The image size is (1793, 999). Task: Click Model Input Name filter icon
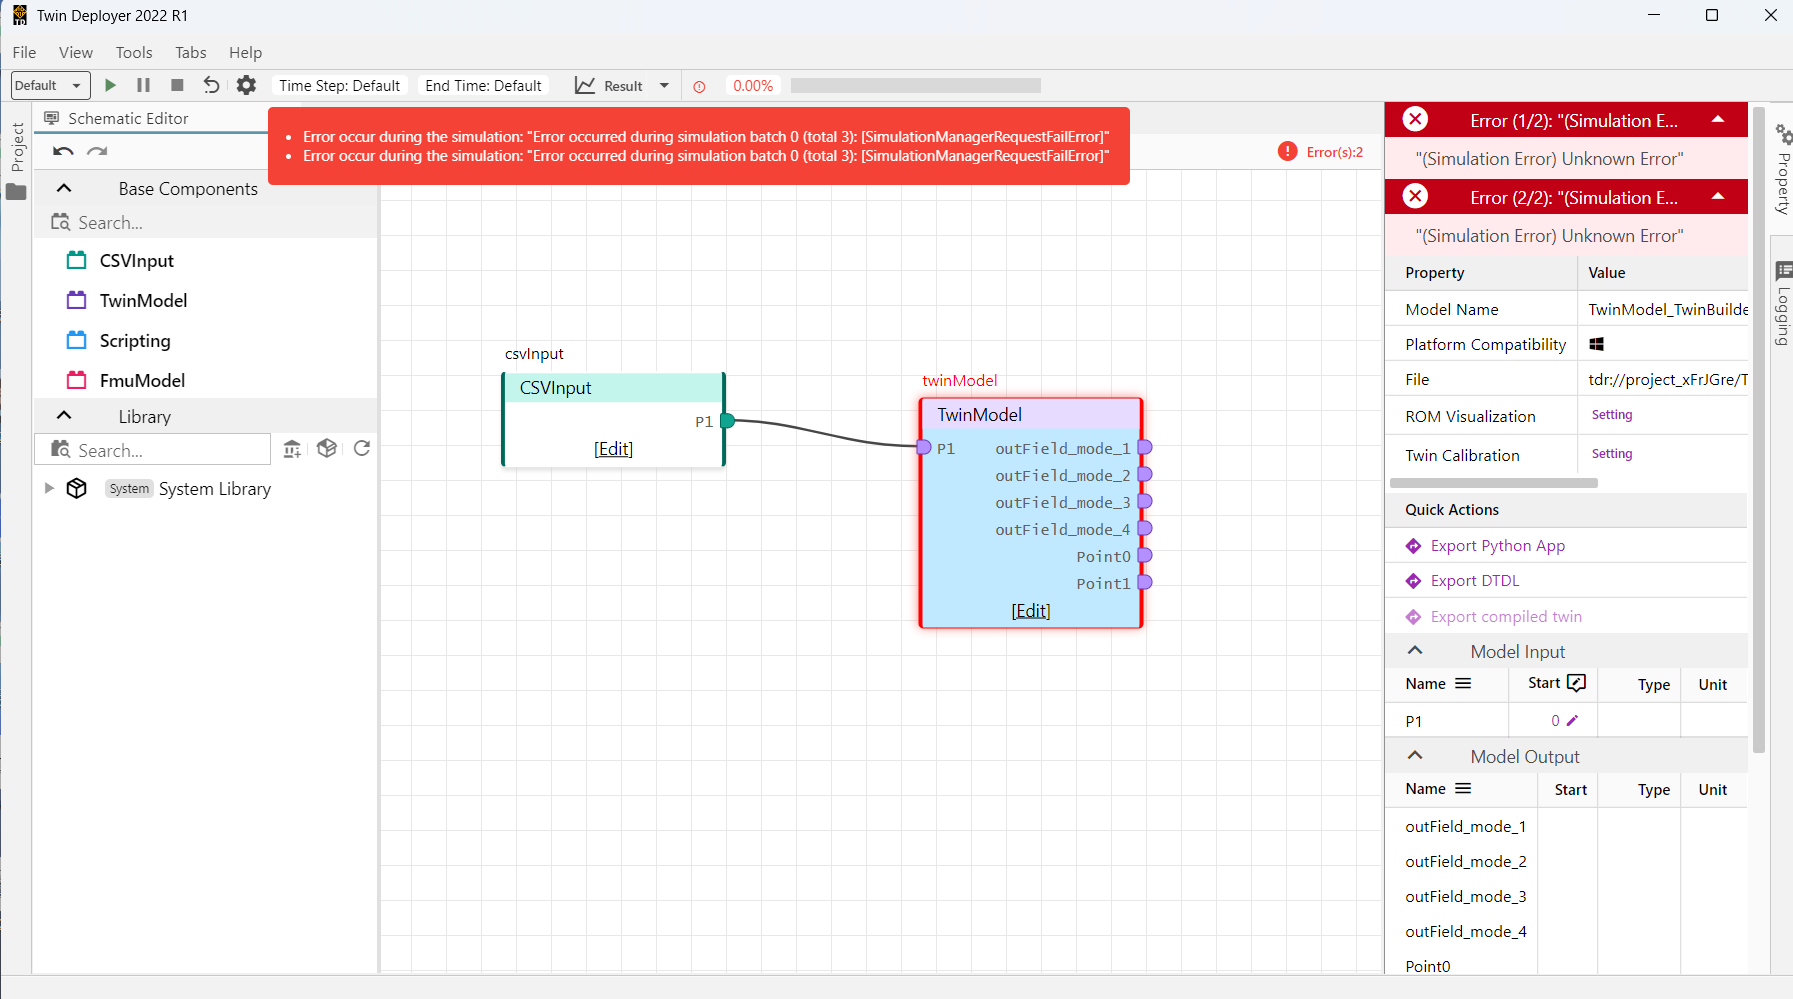pyautogui.click(x=1463, y=684)
